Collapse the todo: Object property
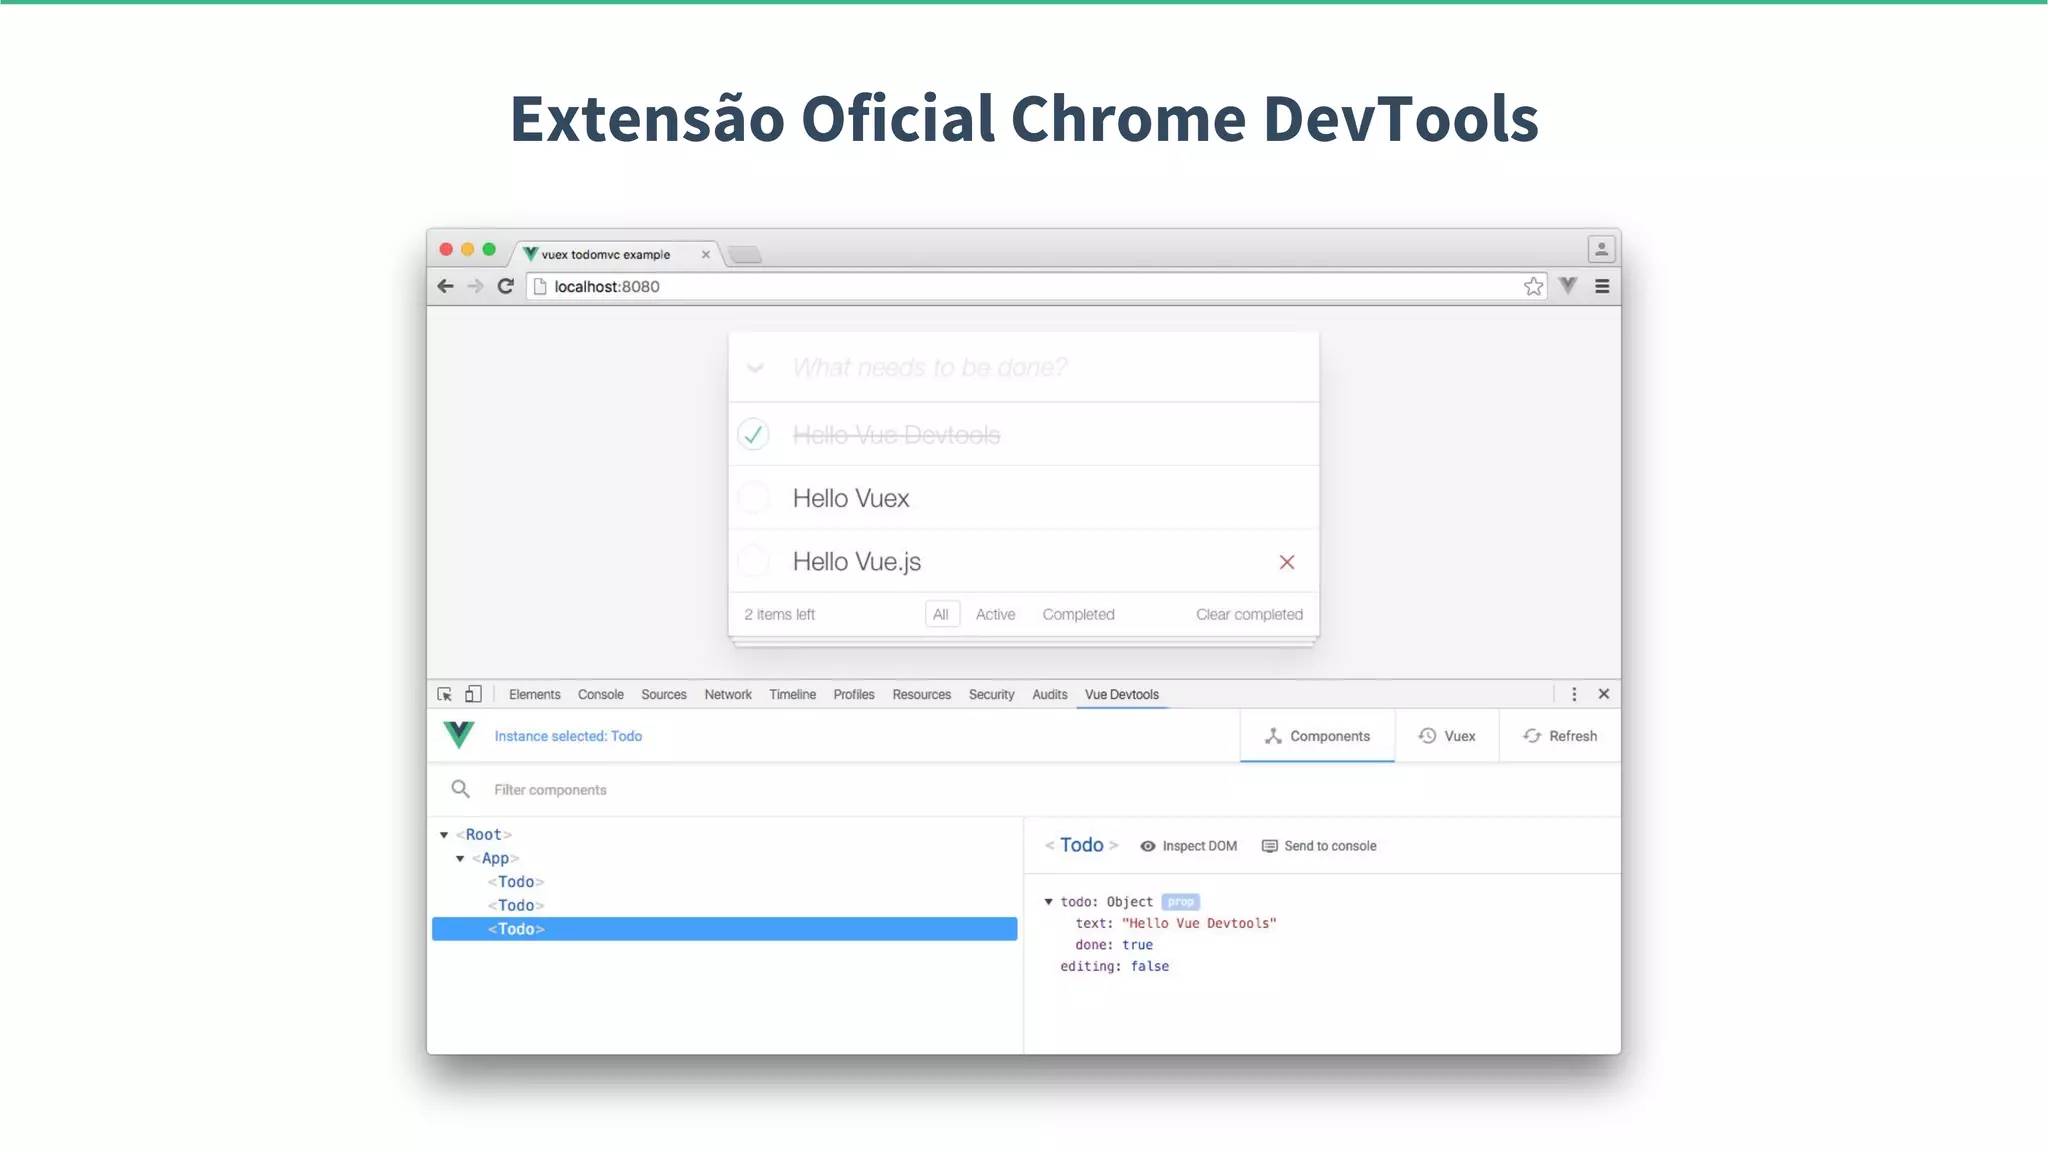This screenshot has height=1152, width=2048. [x=1049, y=902]
